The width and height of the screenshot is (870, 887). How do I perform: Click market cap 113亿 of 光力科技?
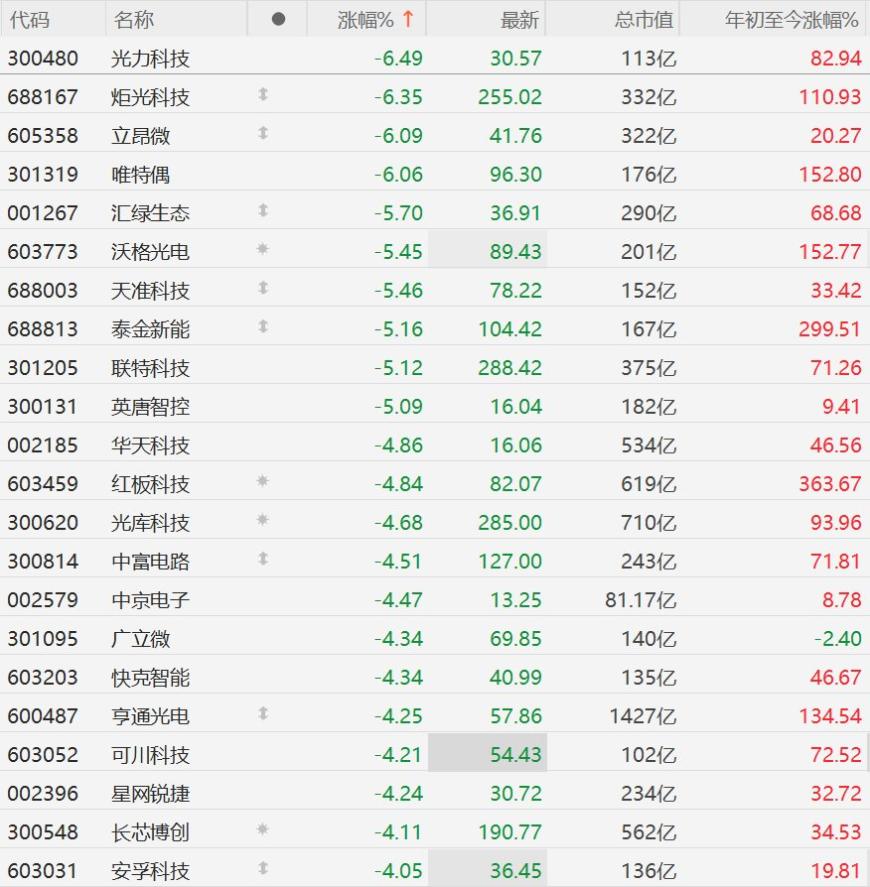pos(648,58)
